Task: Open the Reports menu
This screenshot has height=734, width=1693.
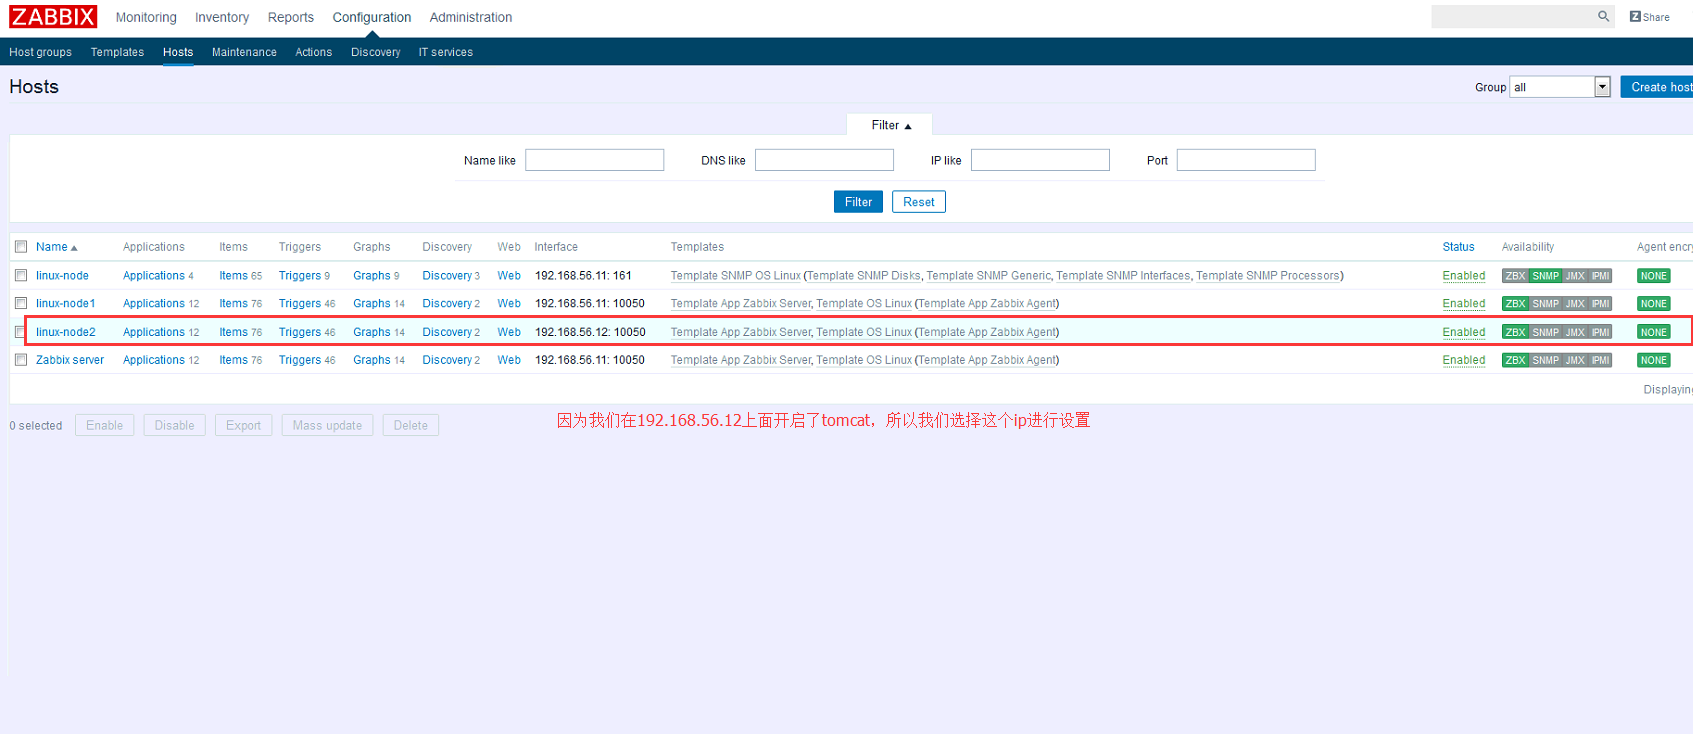Action: click(x=291, y=17)
